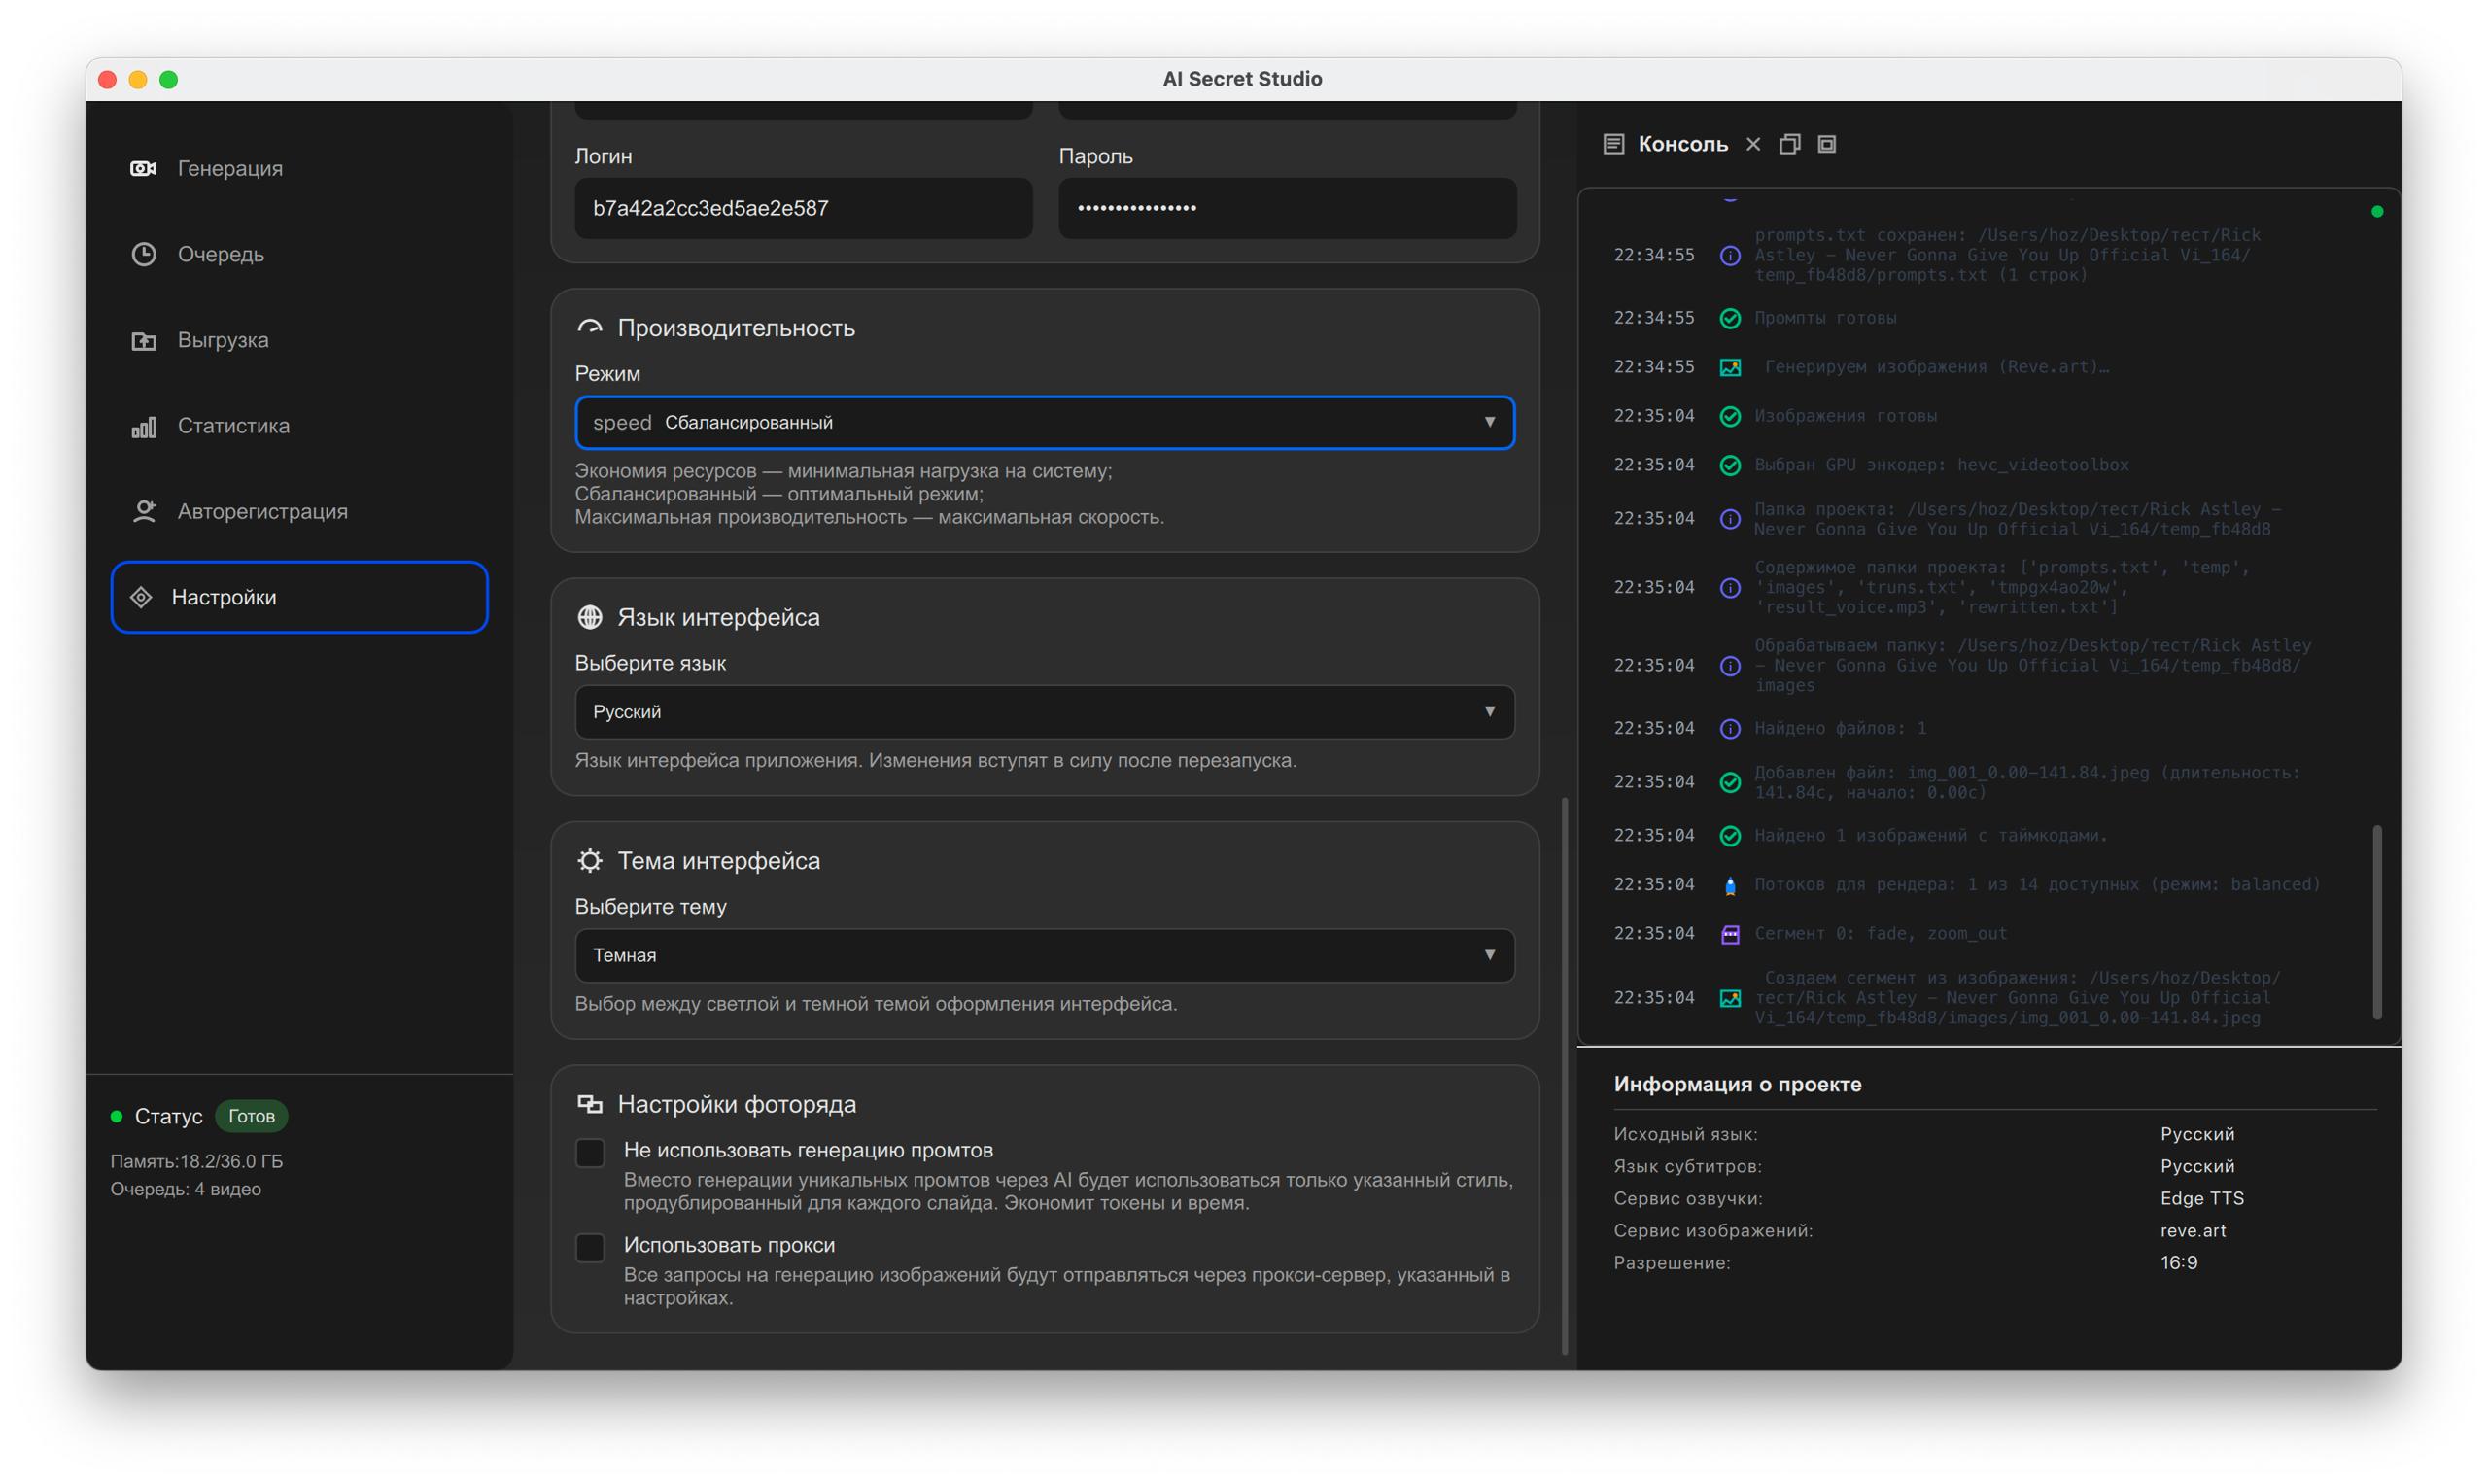
Task: Click the Логин input field
Action: pyautogui.click(x=803, y=208)
